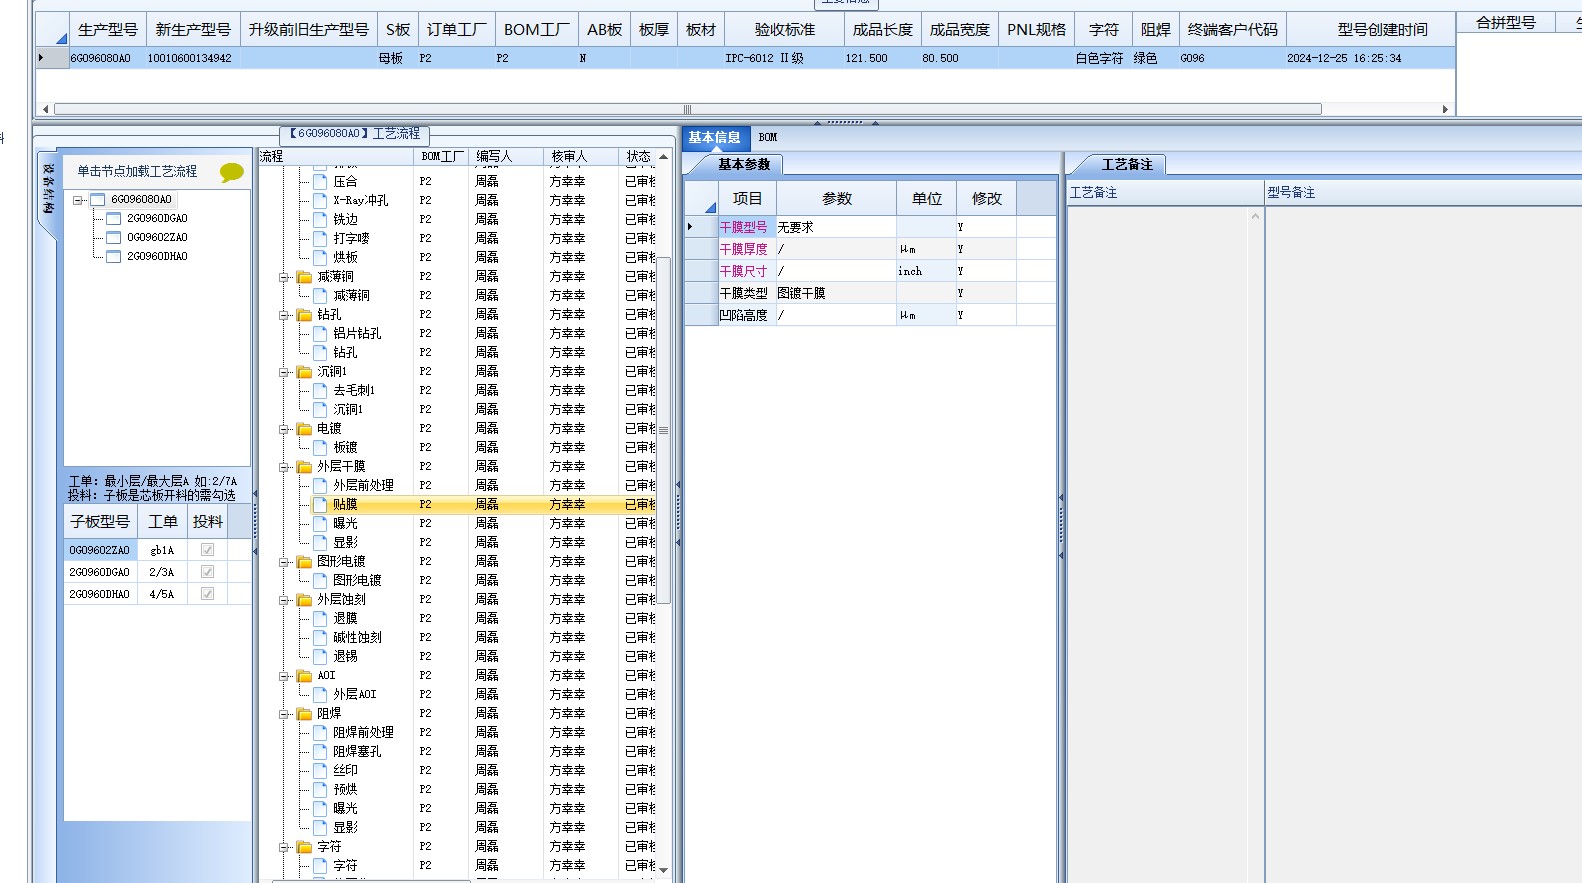
Task: Switch to the BOM tab
Action: [x=768, y=138]
